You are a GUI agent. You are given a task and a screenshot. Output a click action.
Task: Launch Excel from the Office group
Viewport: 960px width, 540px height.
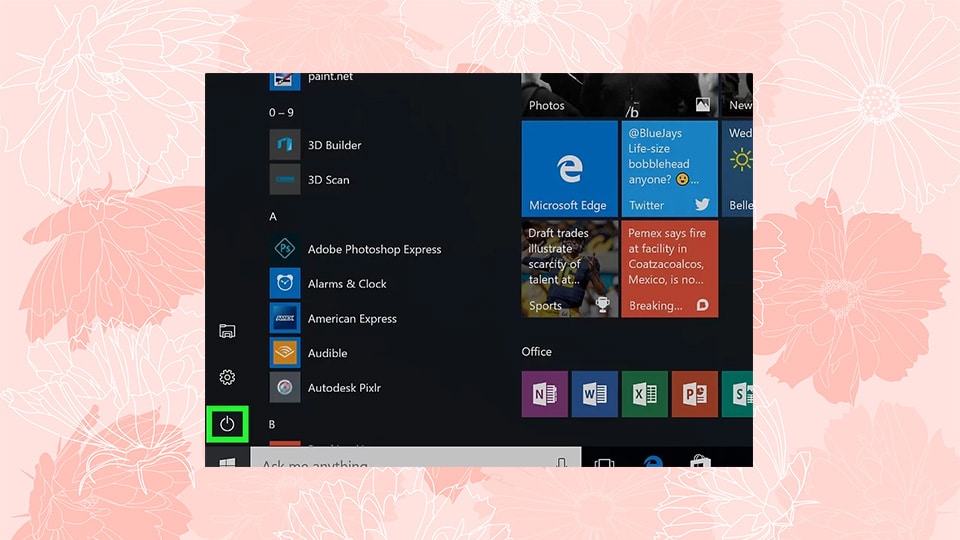coord(644,394)
